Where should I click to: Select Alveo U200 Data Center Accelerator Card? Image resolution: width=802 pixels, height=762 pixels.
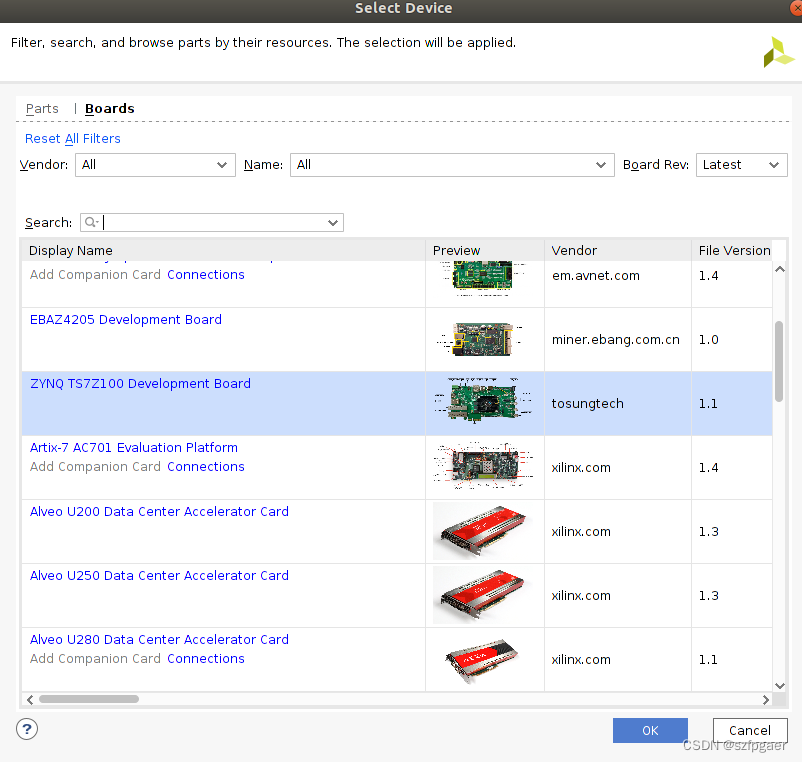(159, 511)
